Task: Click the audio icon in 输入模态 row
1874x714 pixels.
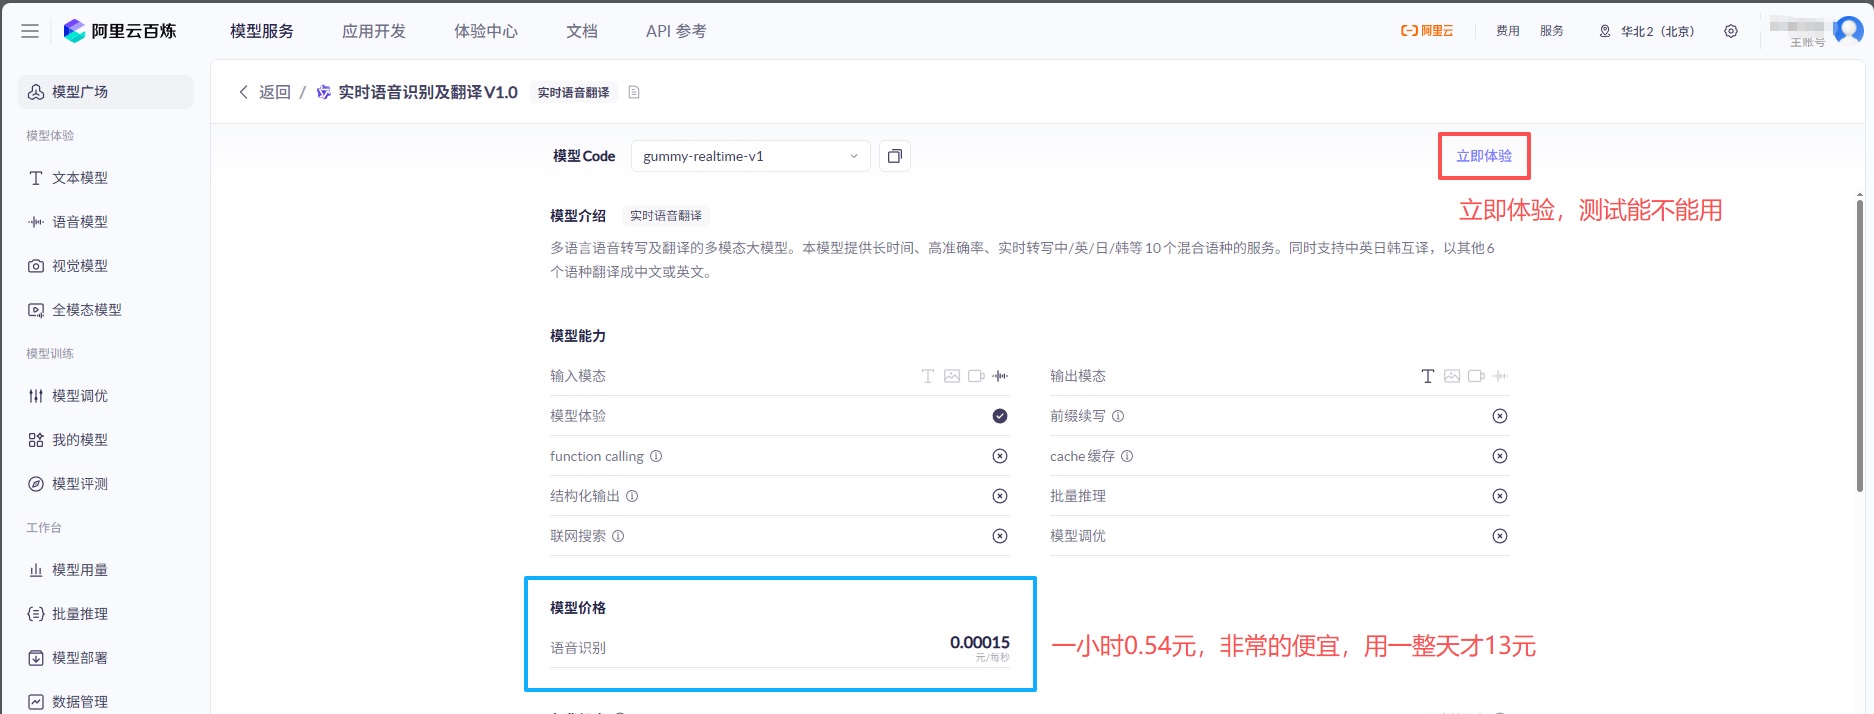Action: (x=1000, y=376)
